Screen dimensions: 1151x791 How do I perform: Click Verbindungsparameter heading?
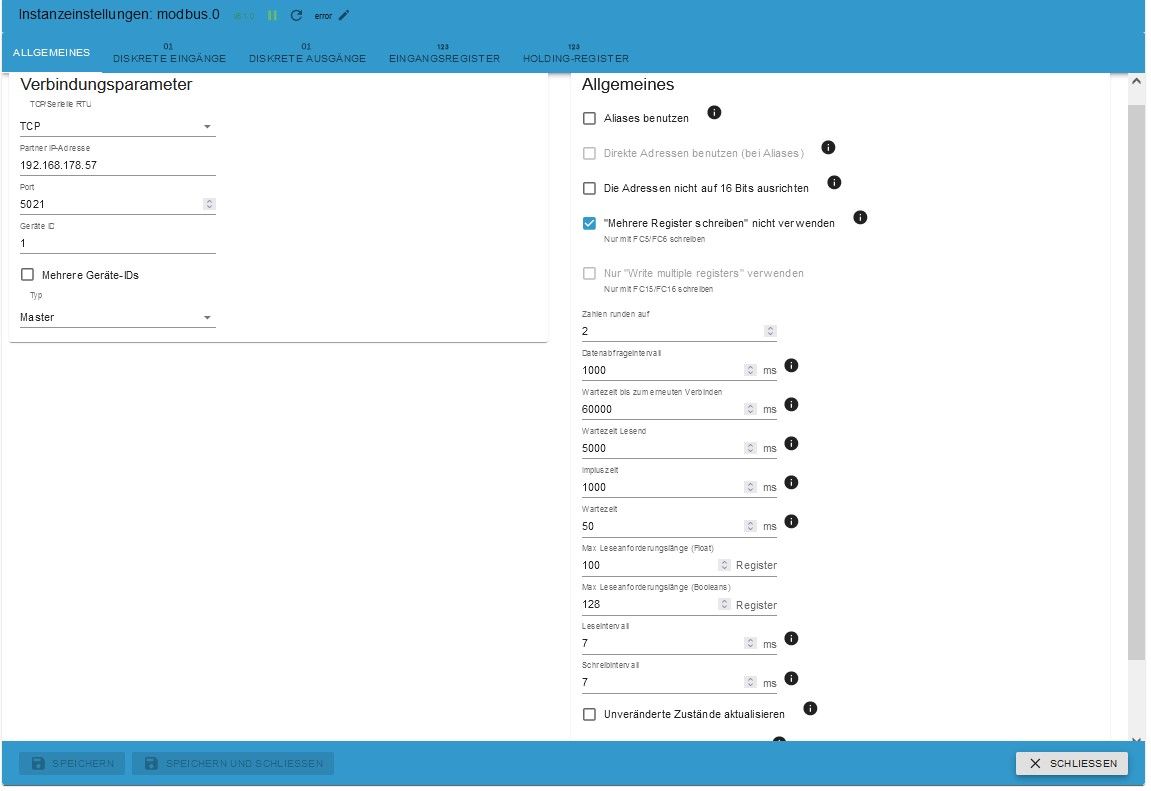[106, 84]
